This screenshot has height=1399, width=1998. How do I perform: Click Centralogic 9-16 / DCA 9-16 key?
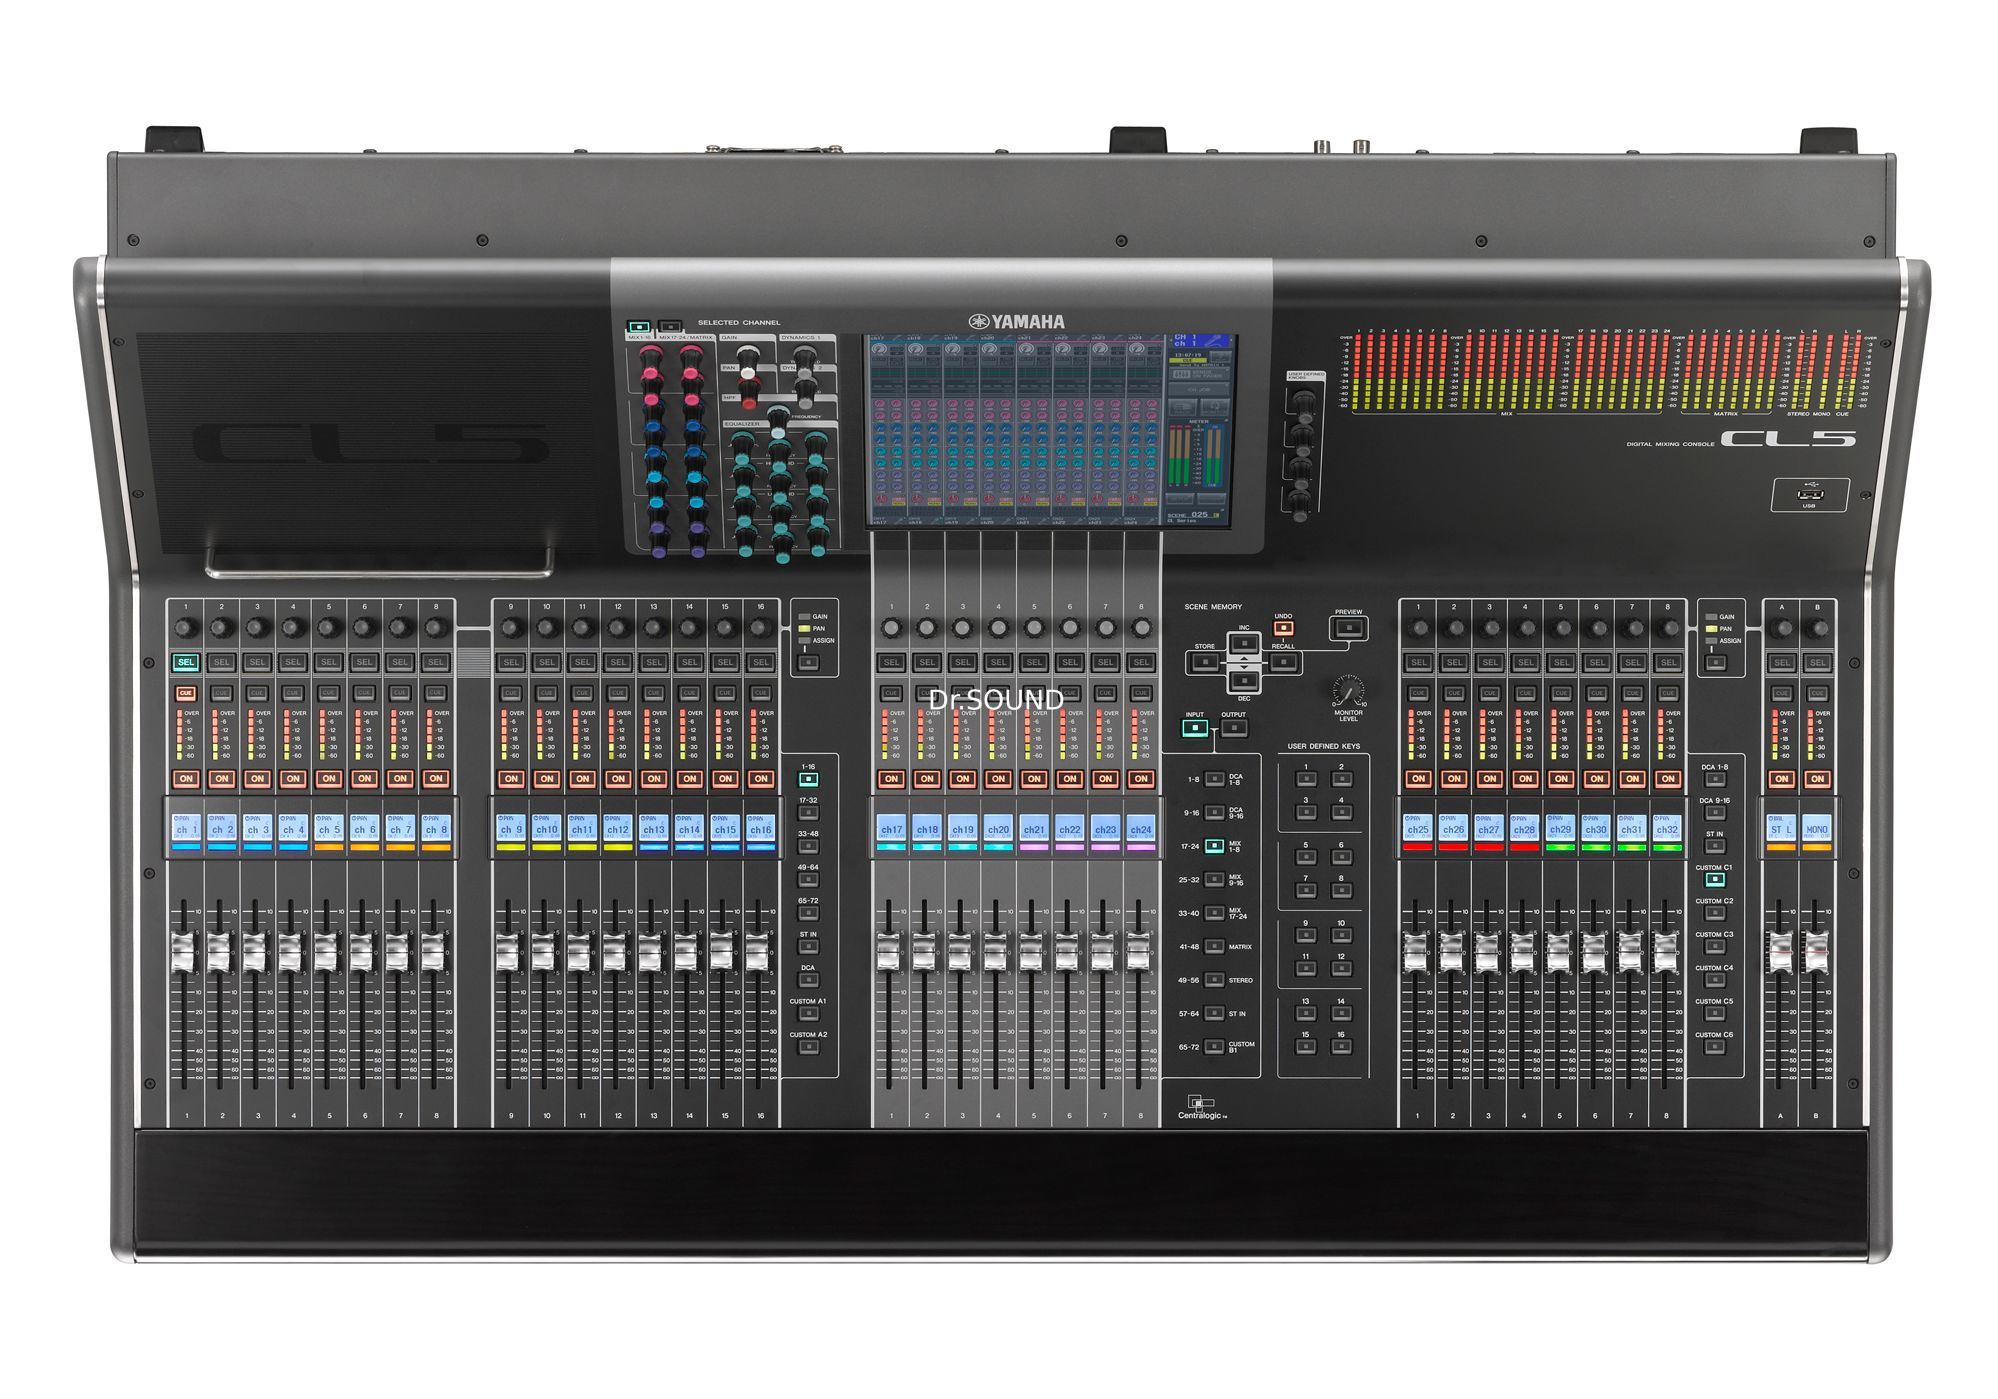[x=1214, y=813]
